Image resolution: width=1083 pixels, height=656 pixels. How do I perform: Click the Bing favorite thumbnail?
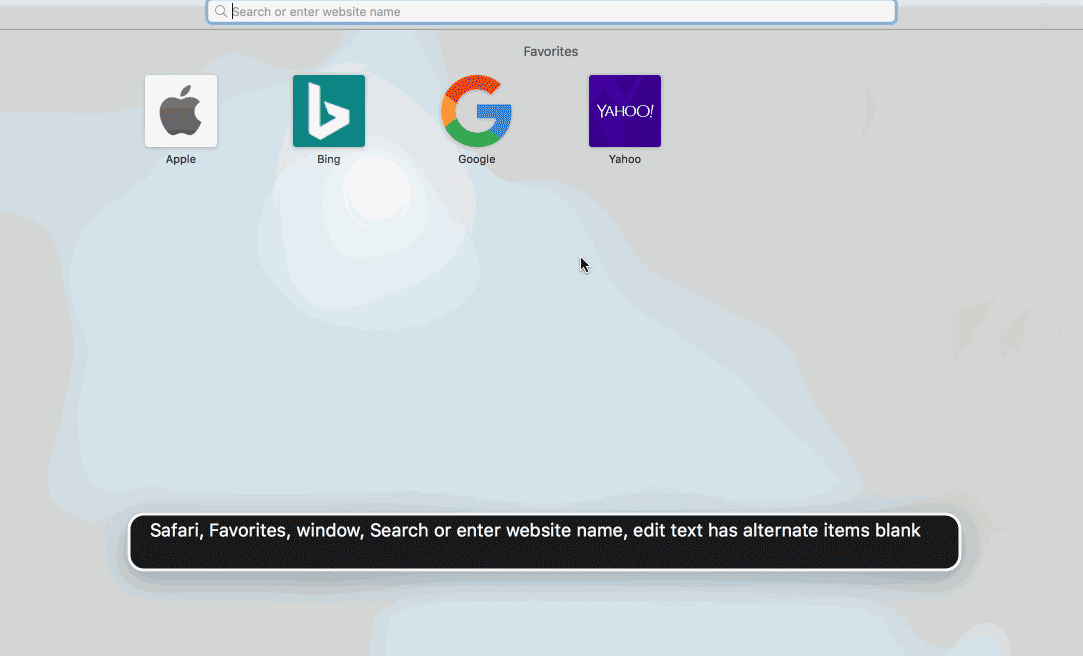(329, 111)
